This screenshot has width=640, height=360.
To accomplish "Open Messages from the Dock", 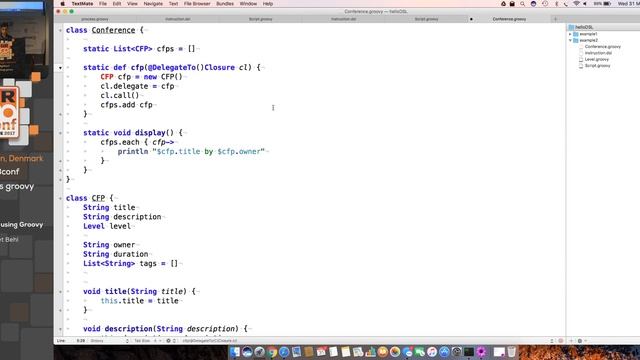I will (408, 352).
